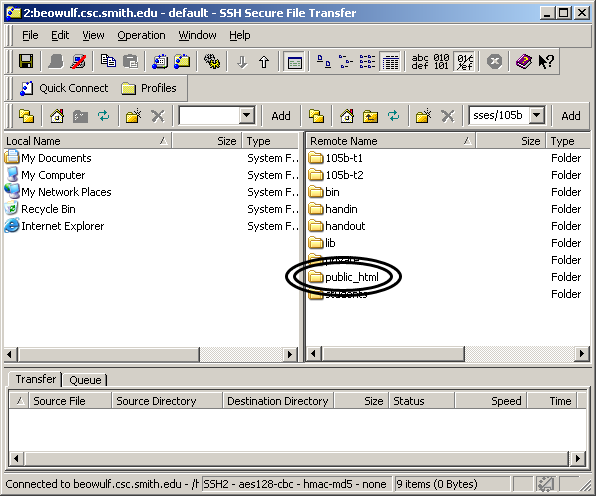596x496 pixels.
Task: Click the Disconnect icon with red slash
Action: (78, 61)
